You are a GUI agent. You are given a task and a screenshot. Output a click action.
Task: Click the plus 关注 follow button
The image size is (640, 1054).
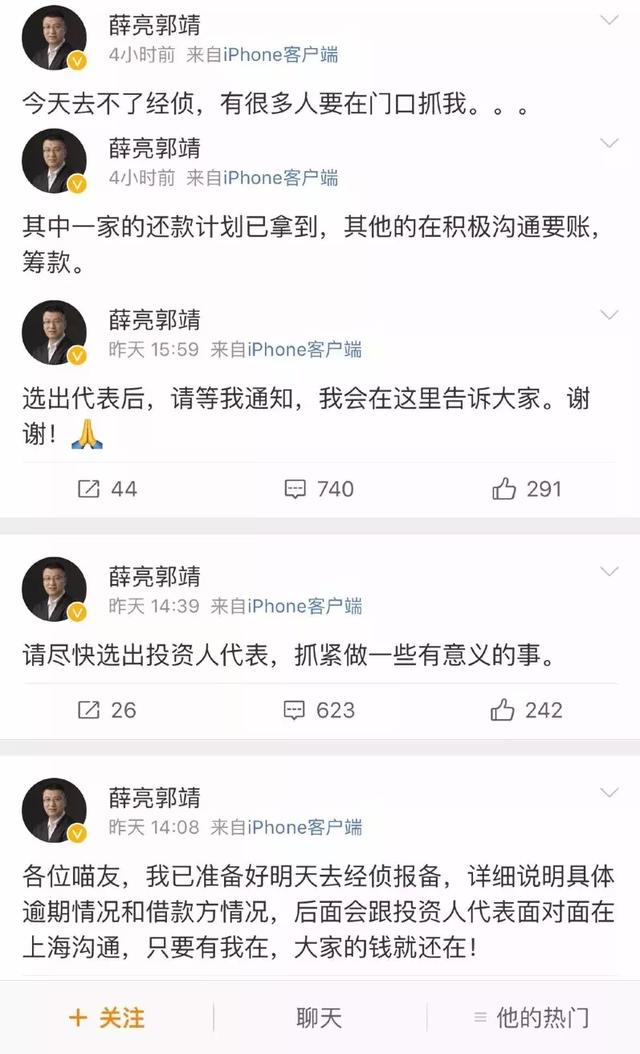click(x=107, y=1018)
